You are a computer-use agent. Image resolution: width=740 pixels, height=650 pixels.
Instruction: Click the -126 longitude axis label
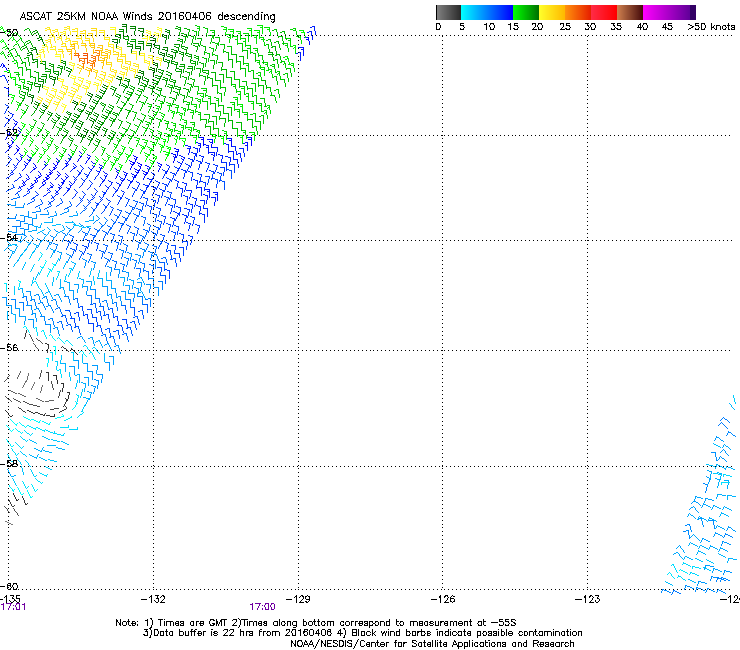[443, 599]
